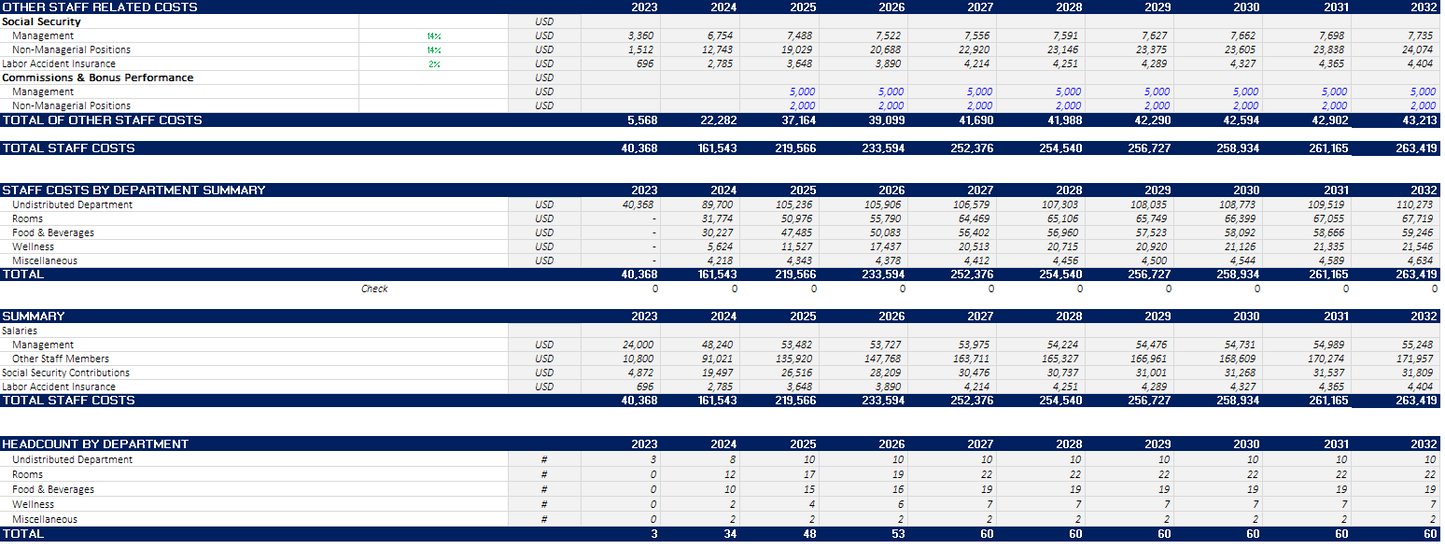Click Total of Other Staff Costs 2023 value 5,568
1445x549 pixels.
point(636,120)
